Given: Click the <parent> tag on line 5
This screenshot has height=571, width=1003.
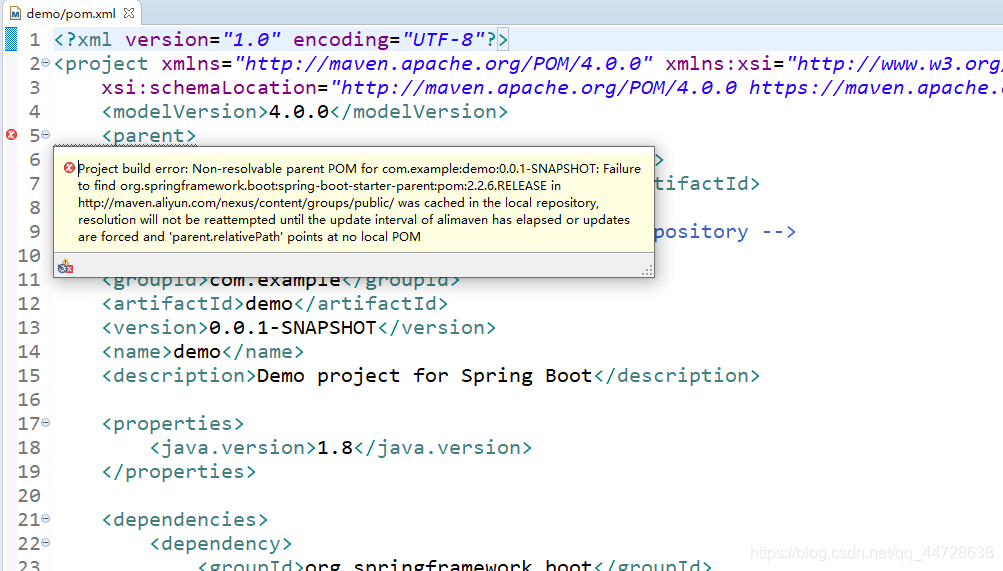Looking at the screenshot, I should (149, 136).
